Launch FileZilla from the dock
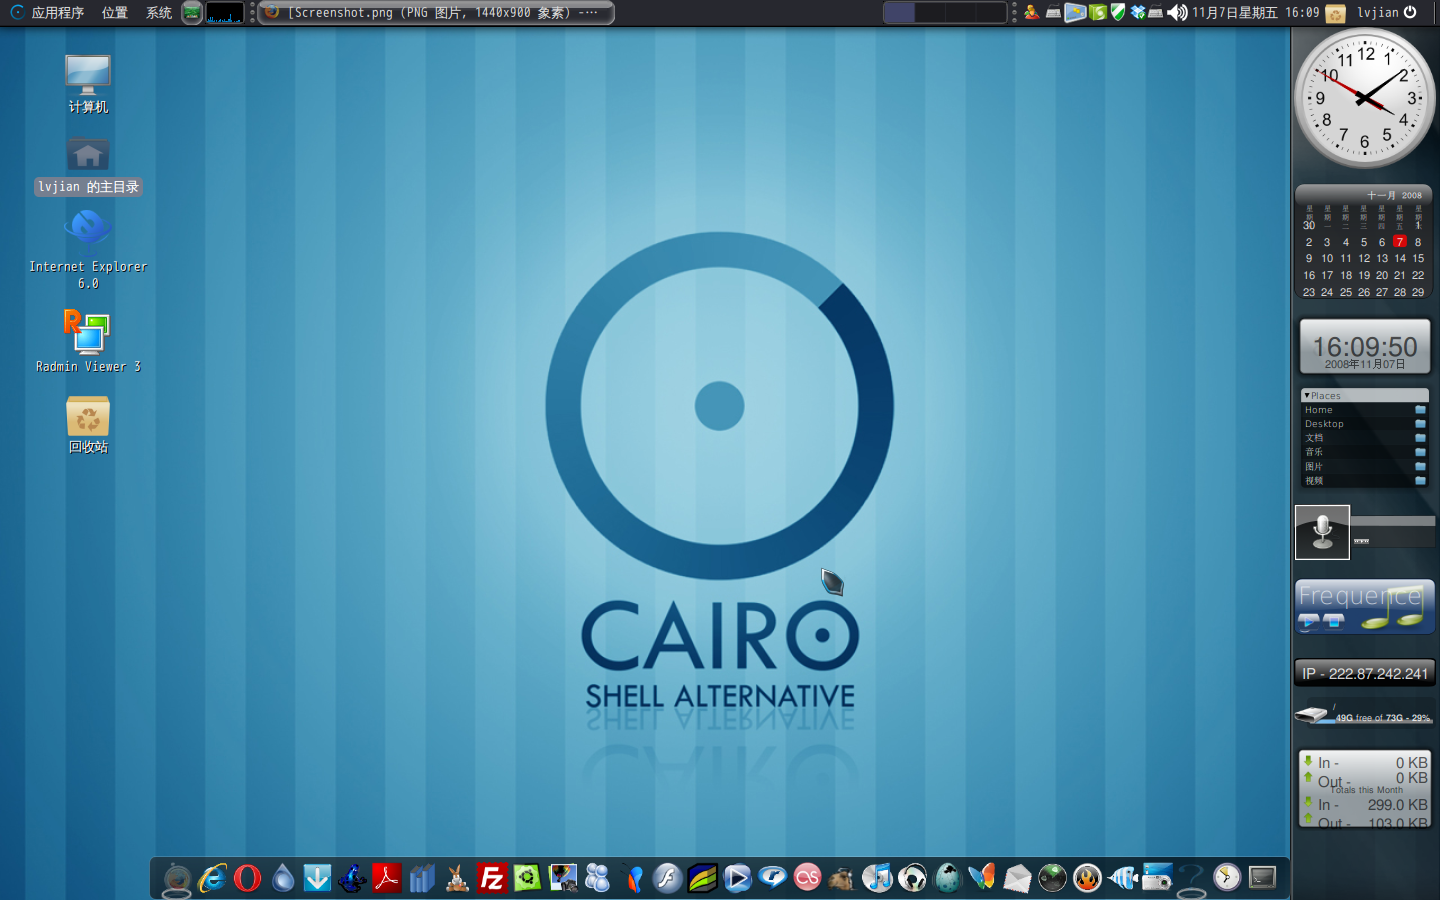The height and width of the screenshot is (900, 1440). click(492, 878)
